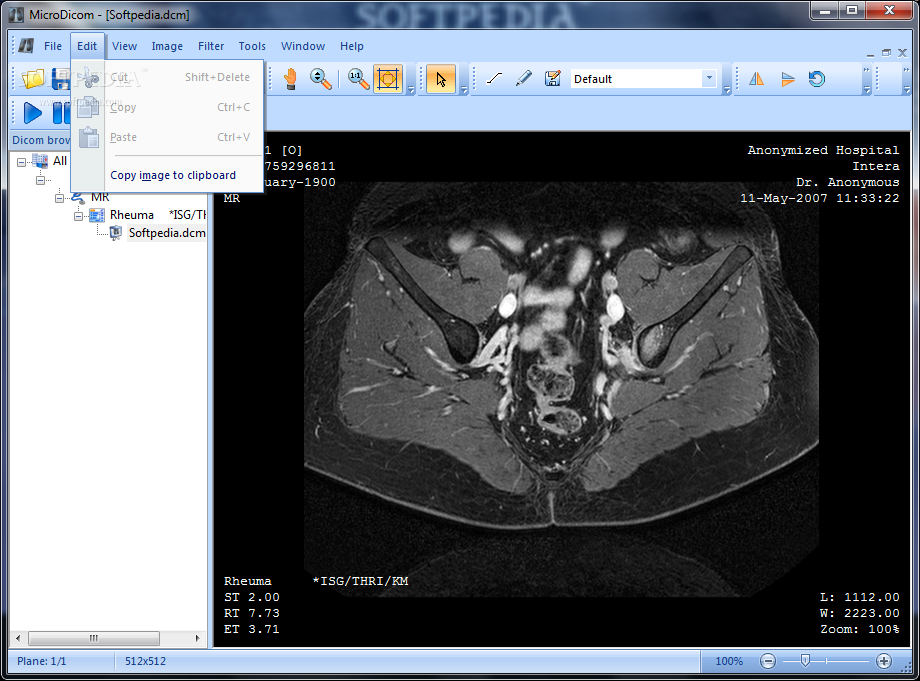
Task: Open the Help menu
Action: coord(351,46)
